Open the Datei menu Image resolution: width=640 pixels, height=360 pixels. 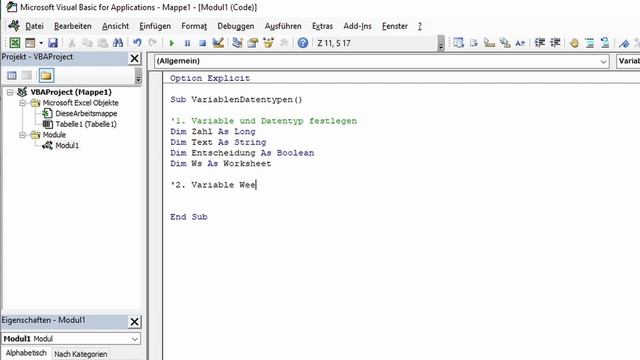(34, 26)
